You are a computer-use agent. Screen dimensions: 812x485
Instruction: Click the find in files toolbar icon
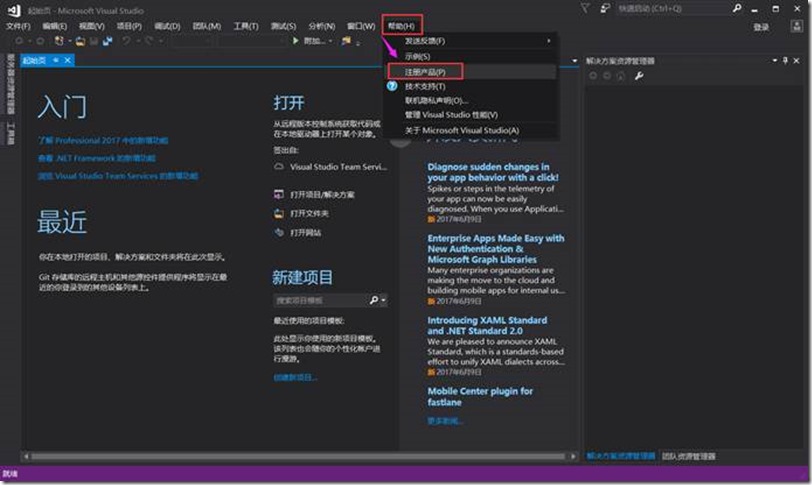pos(346,40)
